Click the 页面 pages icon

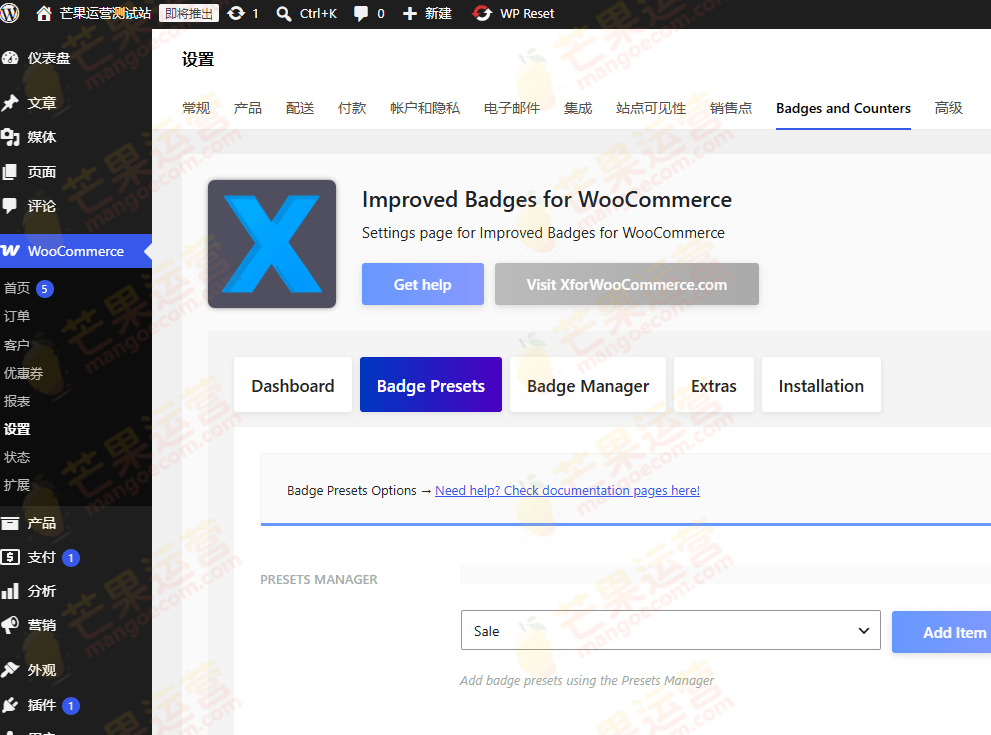[x=10, y=172]
